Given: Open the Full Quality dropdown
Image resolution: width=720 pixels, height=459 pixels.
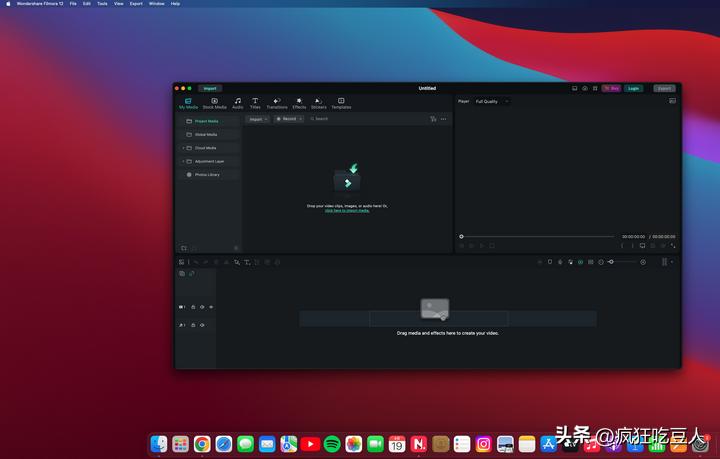Looking at the screenshot, I should (491, 102).
